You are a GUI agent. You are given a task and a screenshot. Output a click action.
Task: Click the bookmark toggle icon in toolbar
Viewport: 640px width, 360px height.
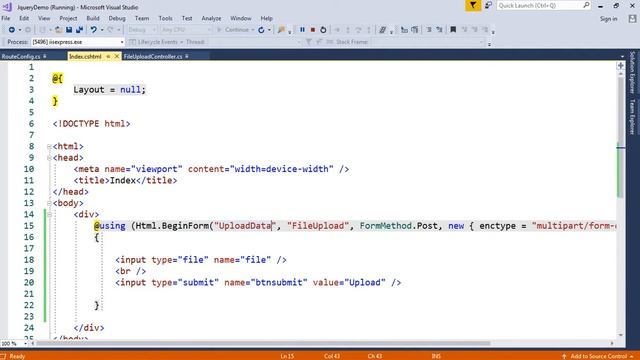(453, 30)
